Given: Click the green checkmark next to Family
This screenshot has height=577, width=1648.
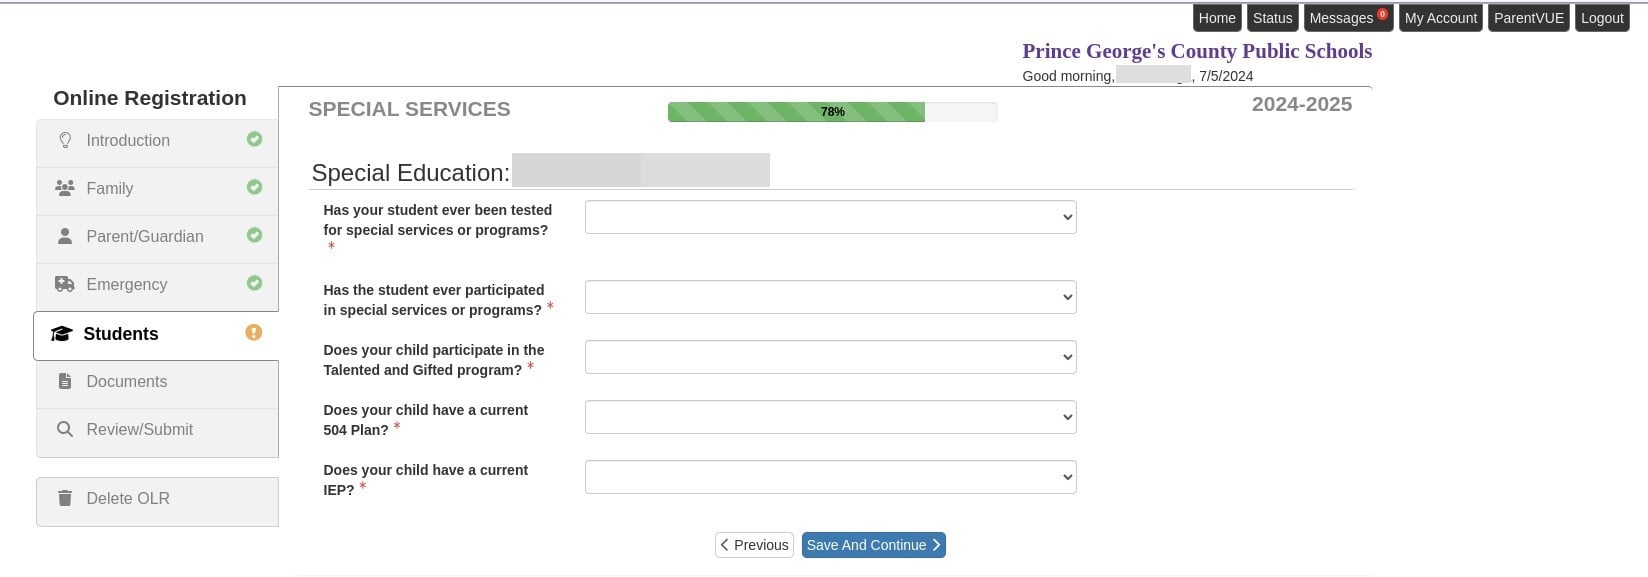Looking at the screenshot, I should pyautogui.click(x=254, y=188).
